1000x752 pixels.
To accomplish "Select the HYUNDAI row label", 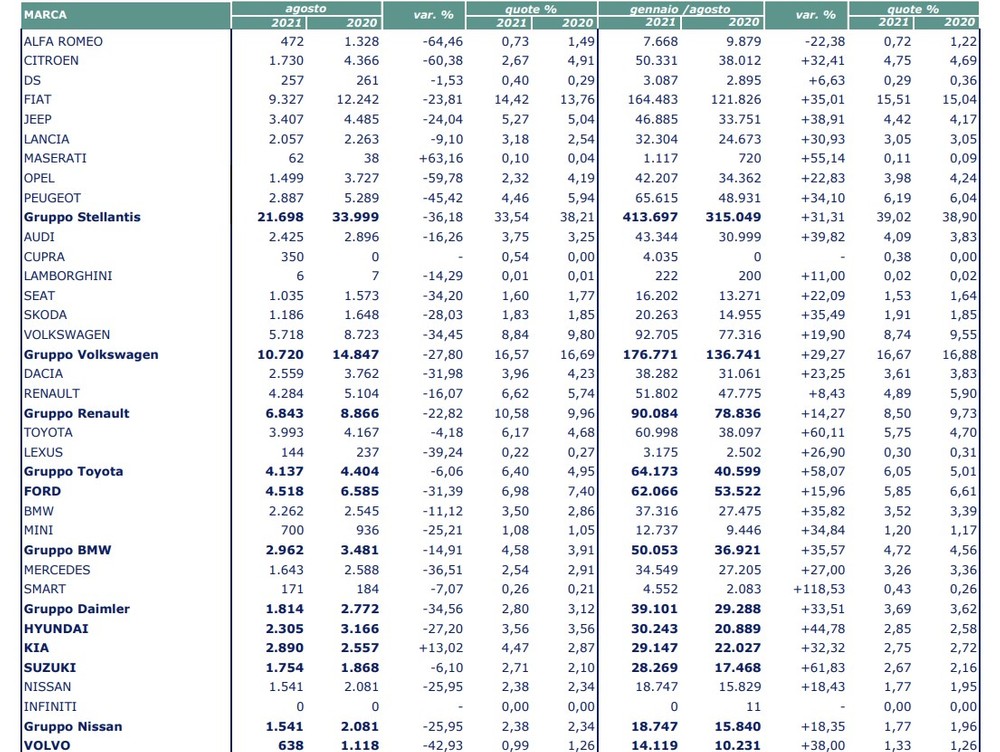I will pos(56,628).
